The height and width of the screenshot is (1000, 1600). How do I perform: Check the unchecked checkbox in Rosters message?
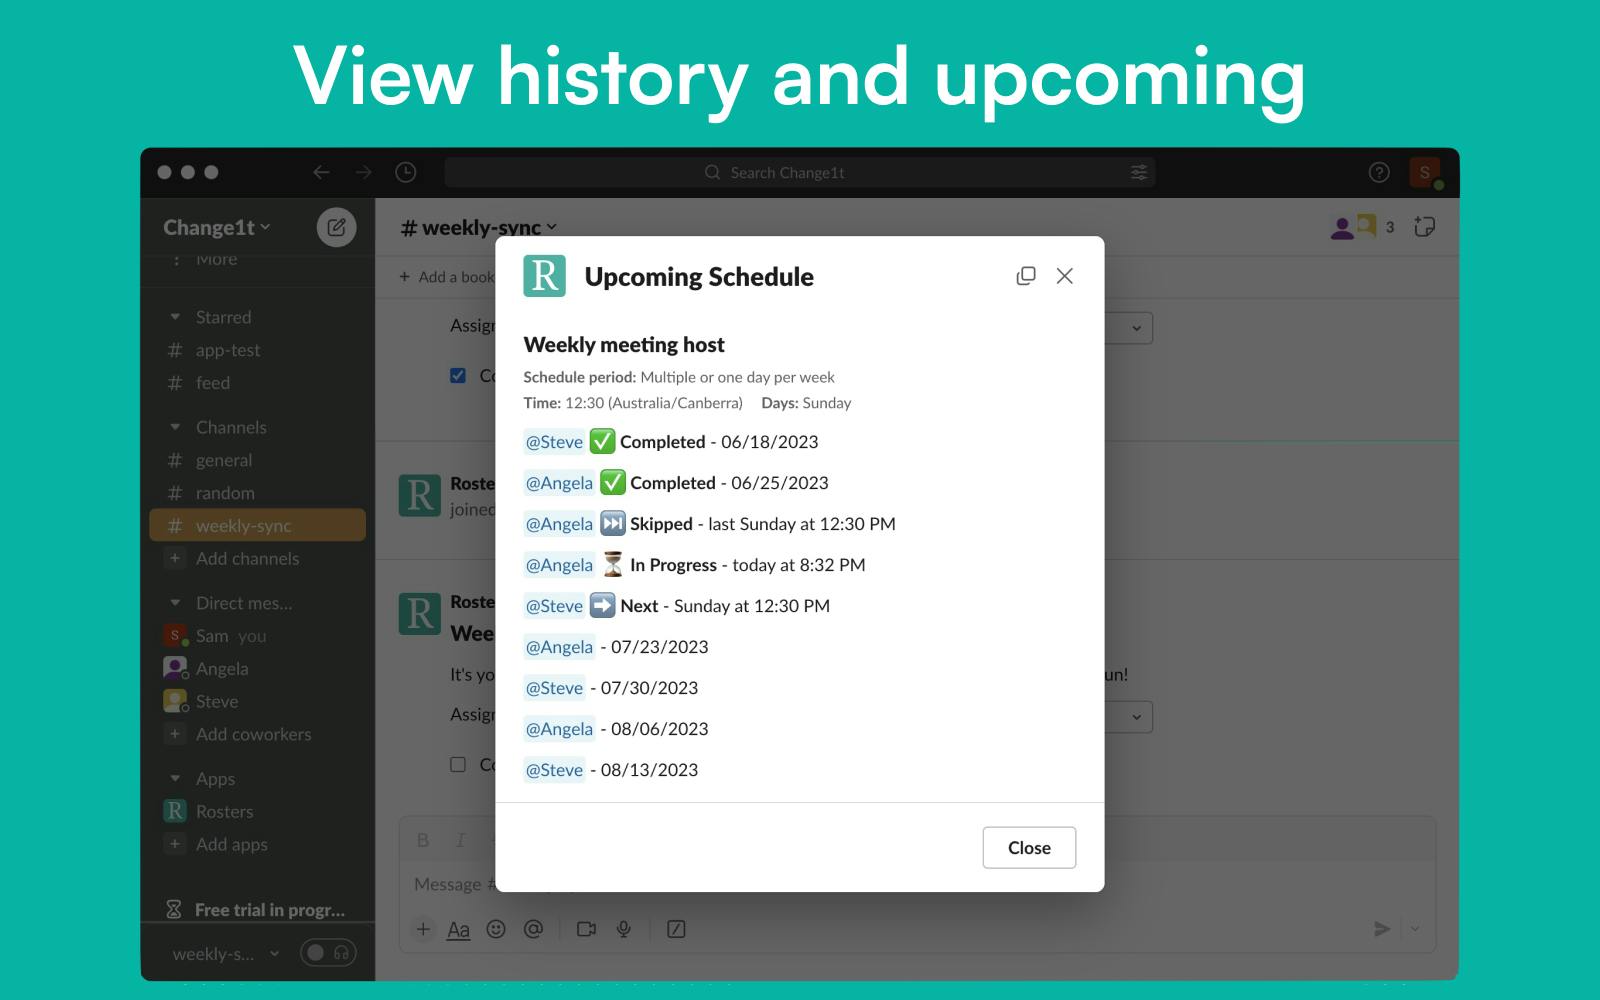pos(458,764)
